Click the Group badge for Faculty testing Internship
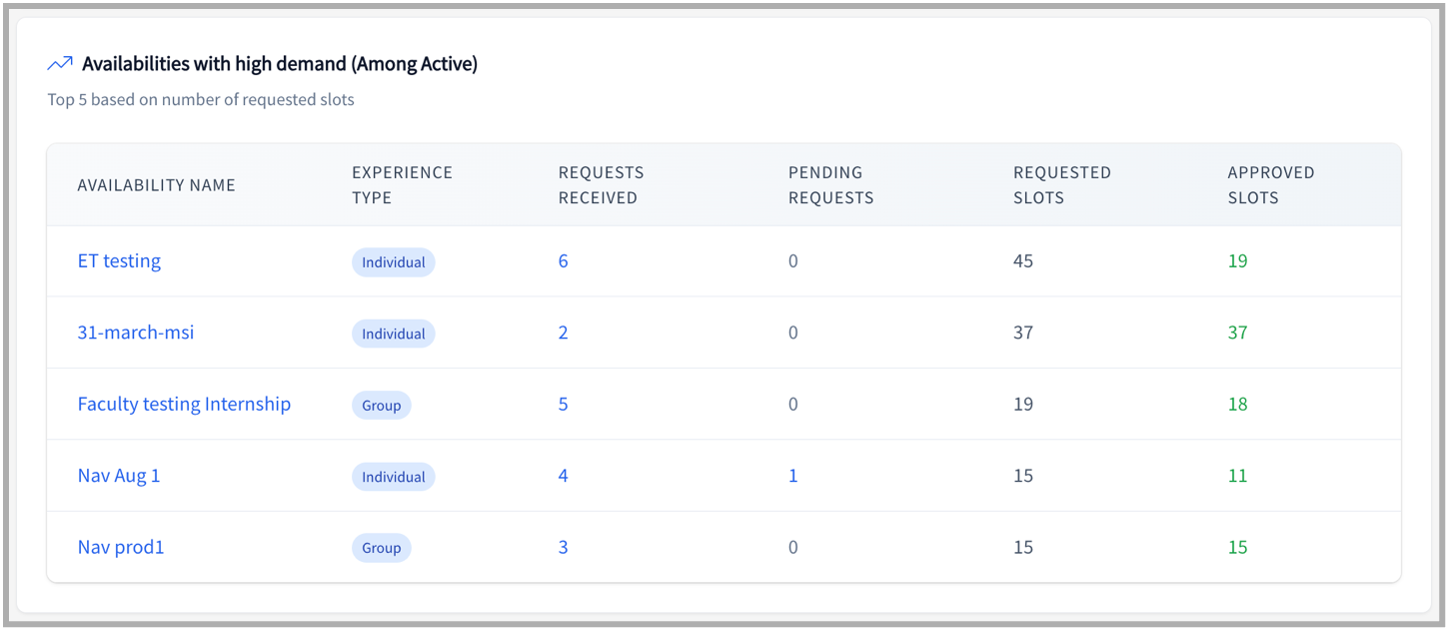Image resolution: width=1451 pixels, height=632 pixels. click(381, 405)
